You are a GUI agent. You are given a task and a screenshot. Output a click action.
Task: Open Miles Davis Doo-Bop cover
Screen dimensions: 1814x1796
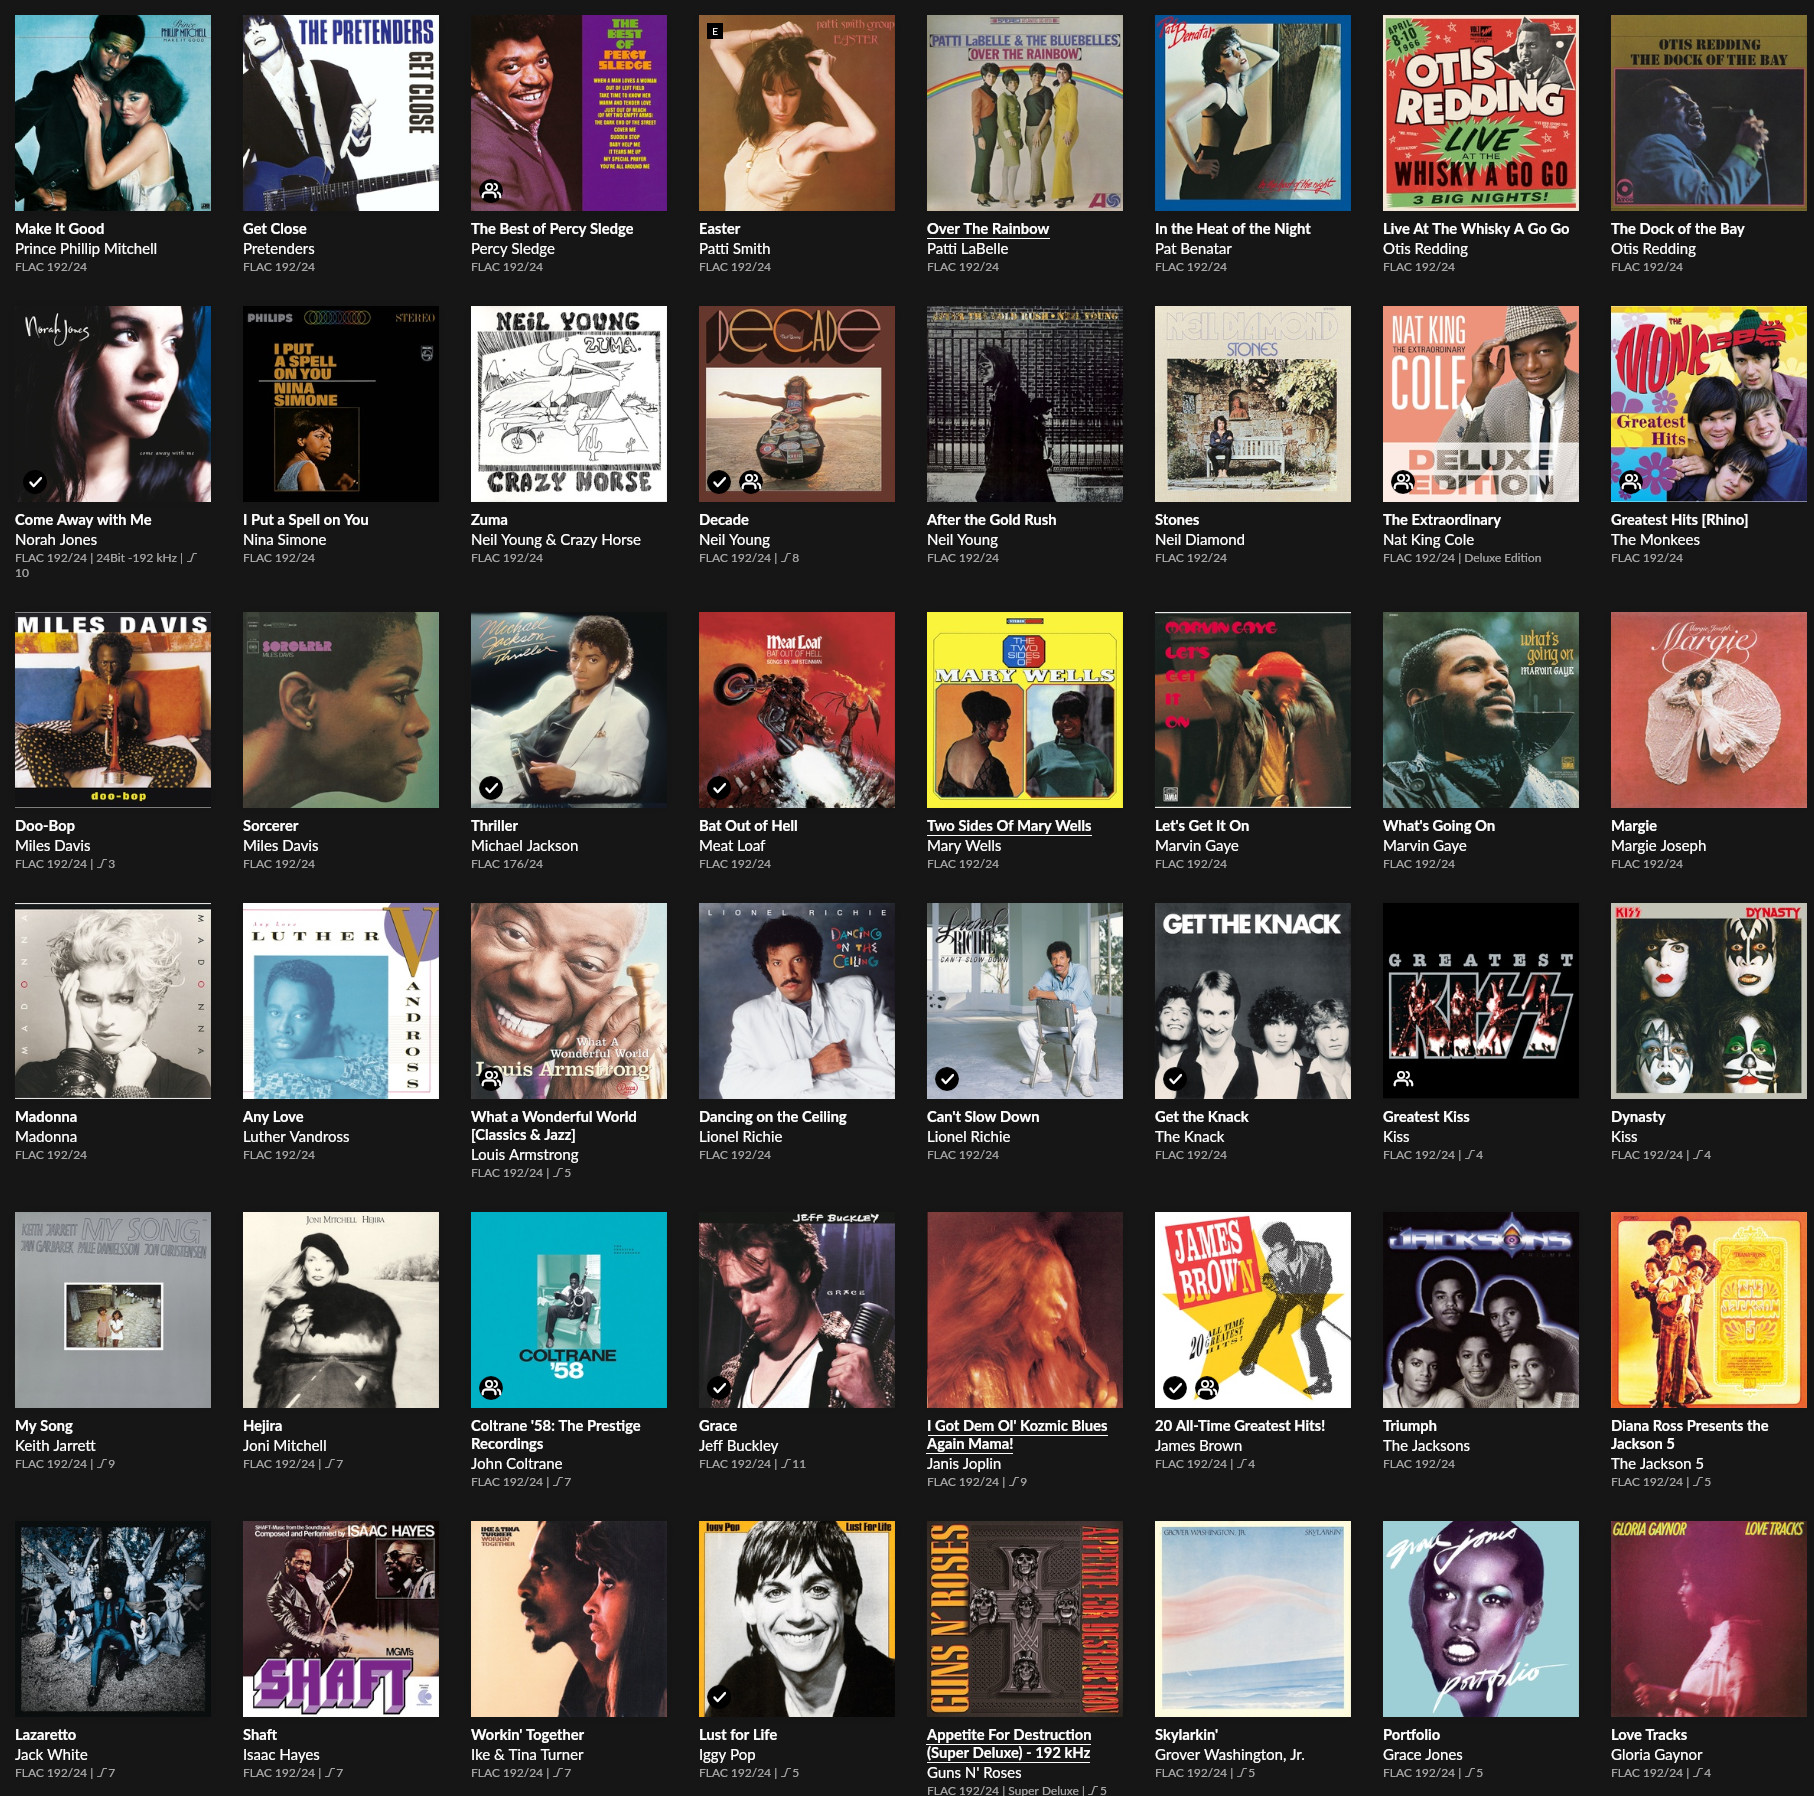pyautogui.click(x=113, y=710)
